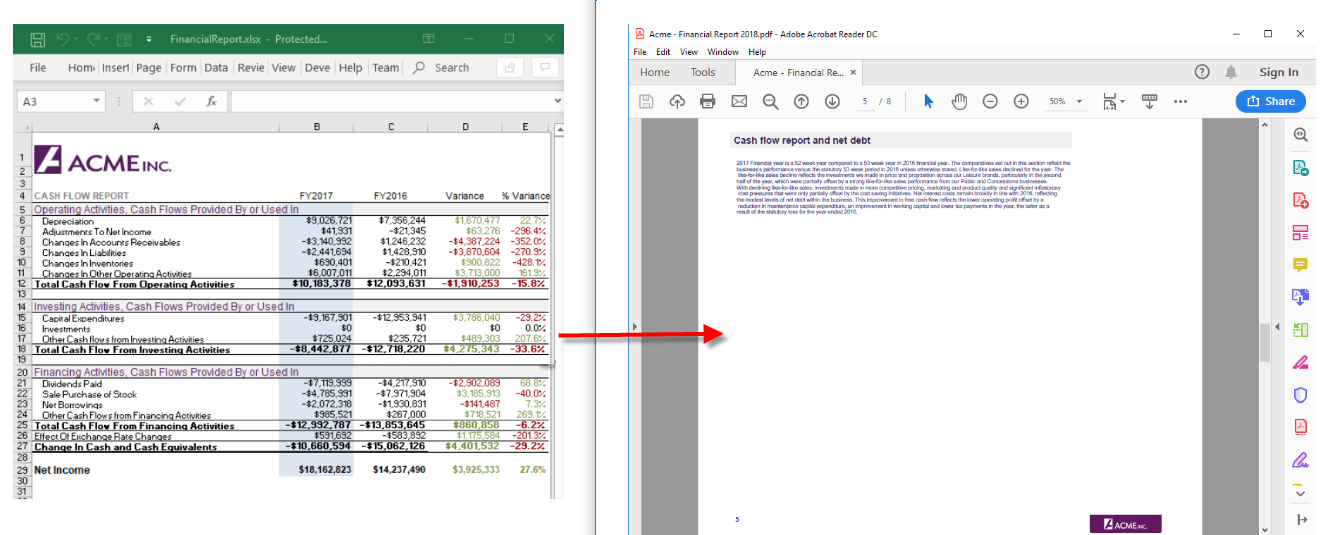
Task: Show more tools via three dots in Acrobat
Action: pyautogui.click(x=1180, y=101)
